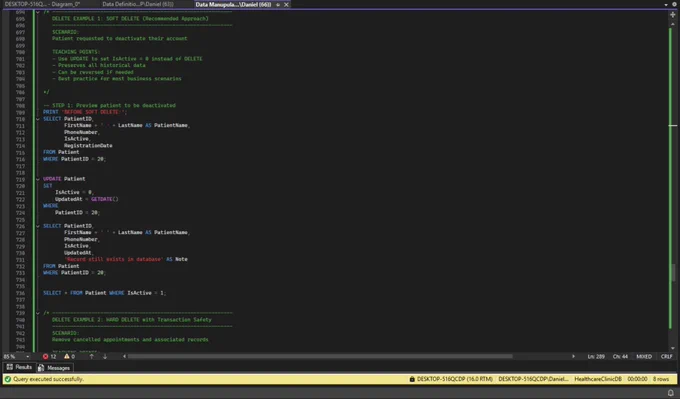
Task: Go to previous issue with up arrow
Action: 92,356
